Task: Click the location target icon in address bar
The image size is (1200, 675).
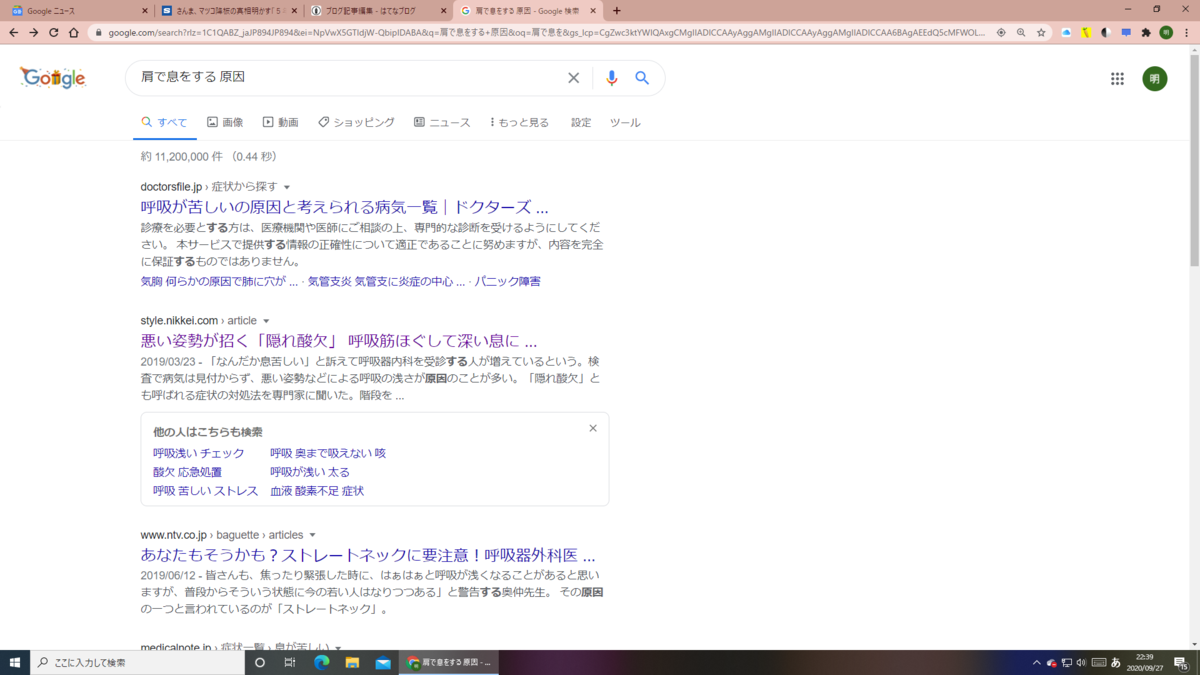Action: 1001,32
